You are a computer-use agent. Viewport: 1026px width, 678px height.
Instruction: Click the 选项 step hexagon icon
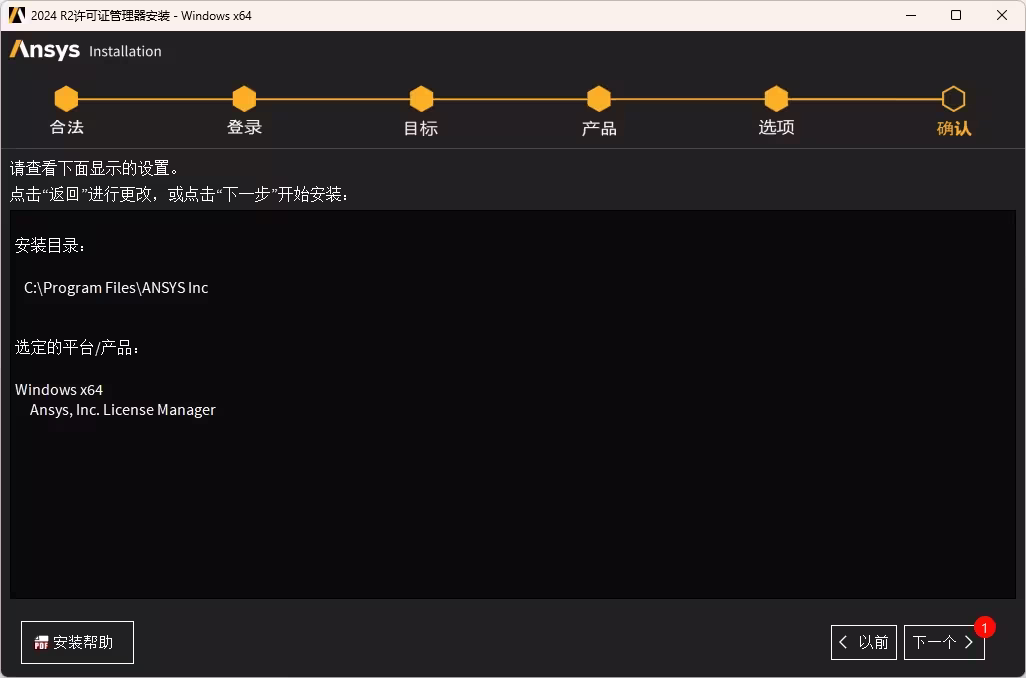776,99
